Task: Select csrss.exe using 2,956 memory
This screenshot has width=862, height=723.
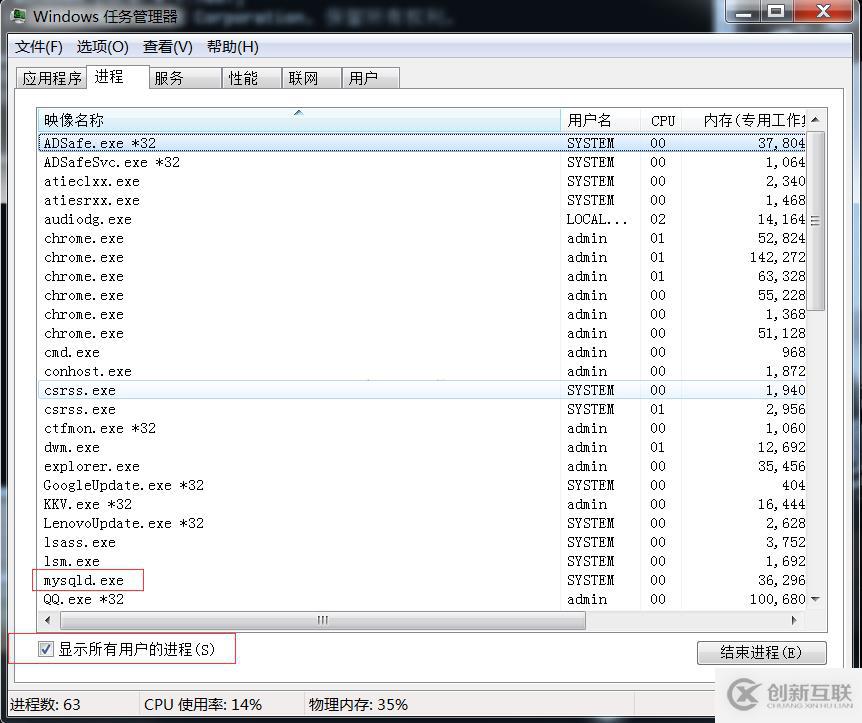Action: pyautogui.click(x=422, y=410)
